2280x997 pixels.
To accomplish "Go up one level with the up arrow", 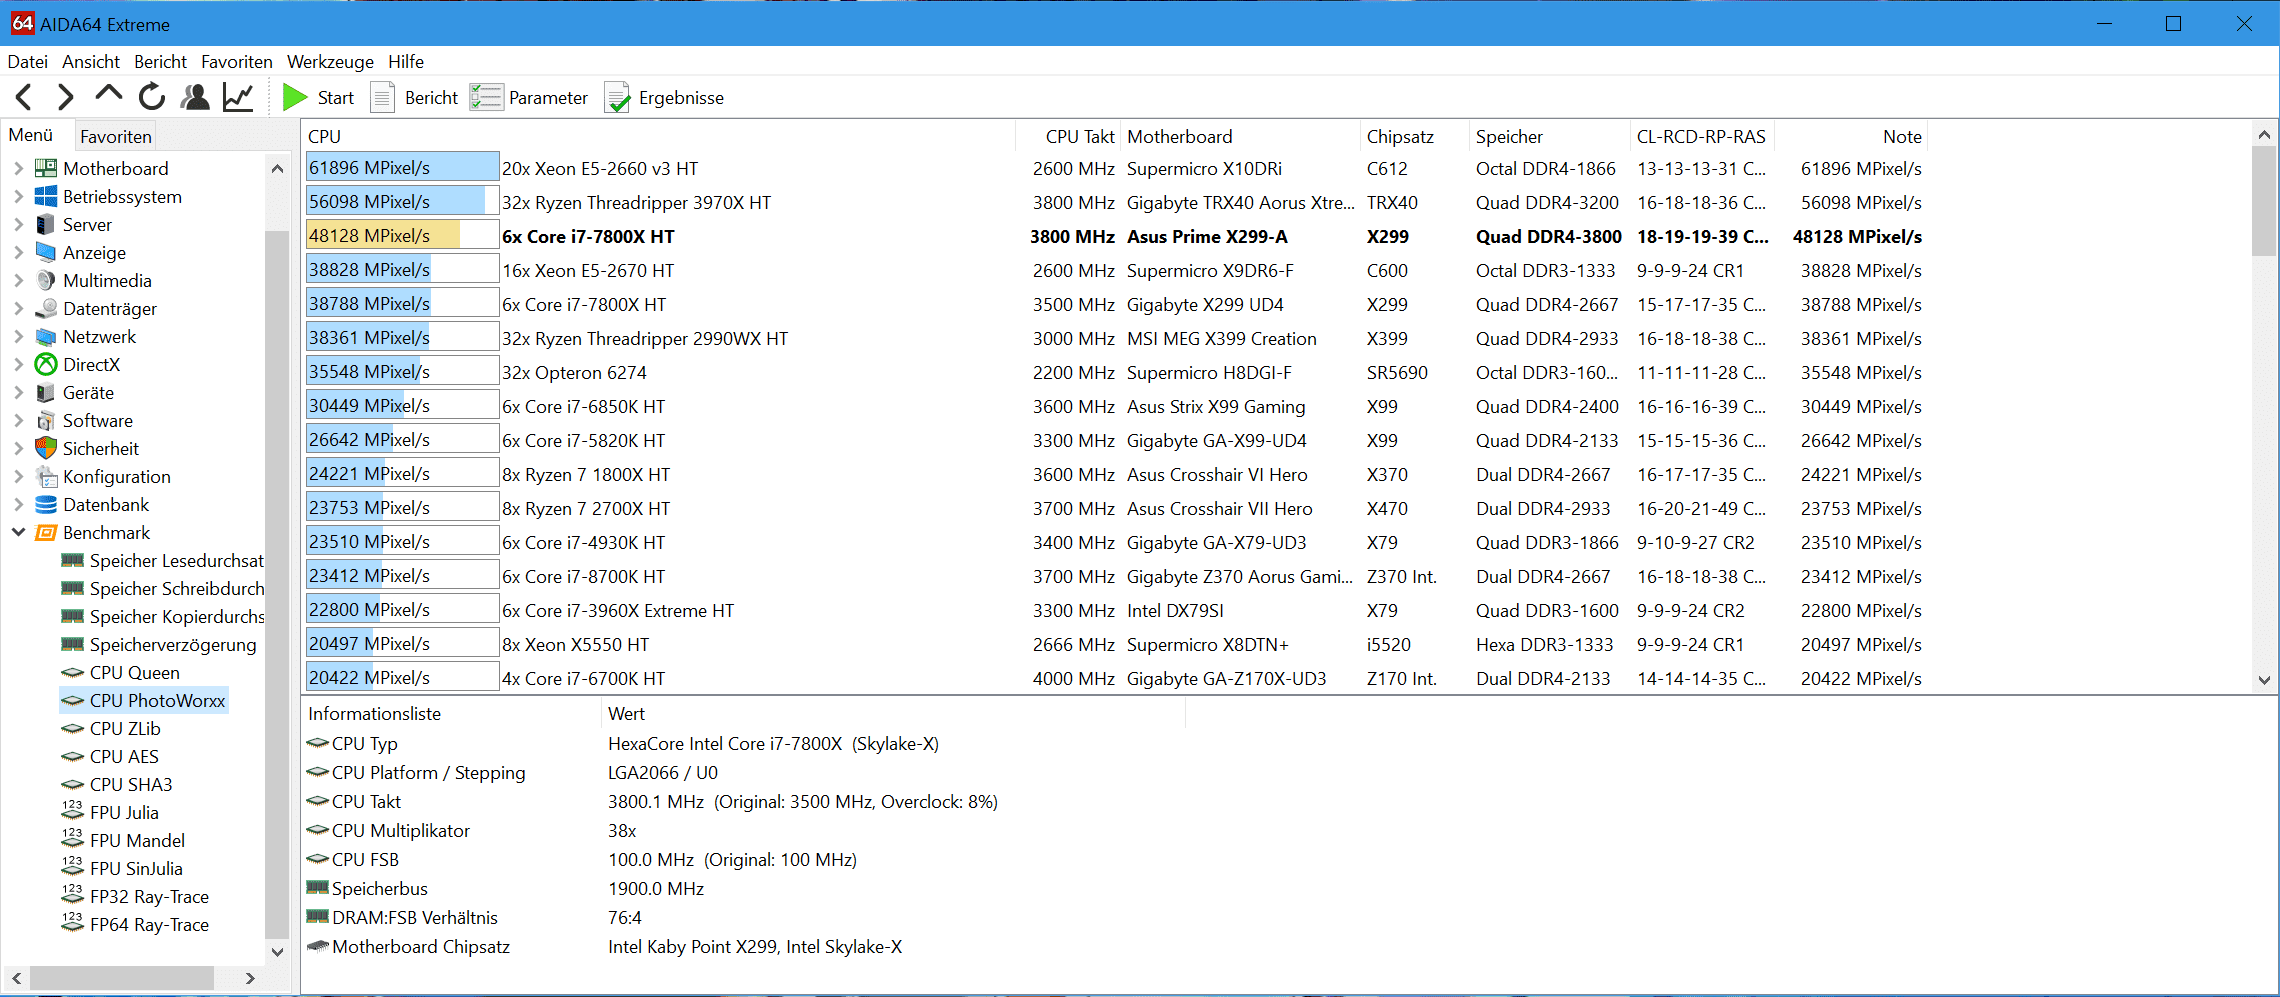I will coord(108,95).
